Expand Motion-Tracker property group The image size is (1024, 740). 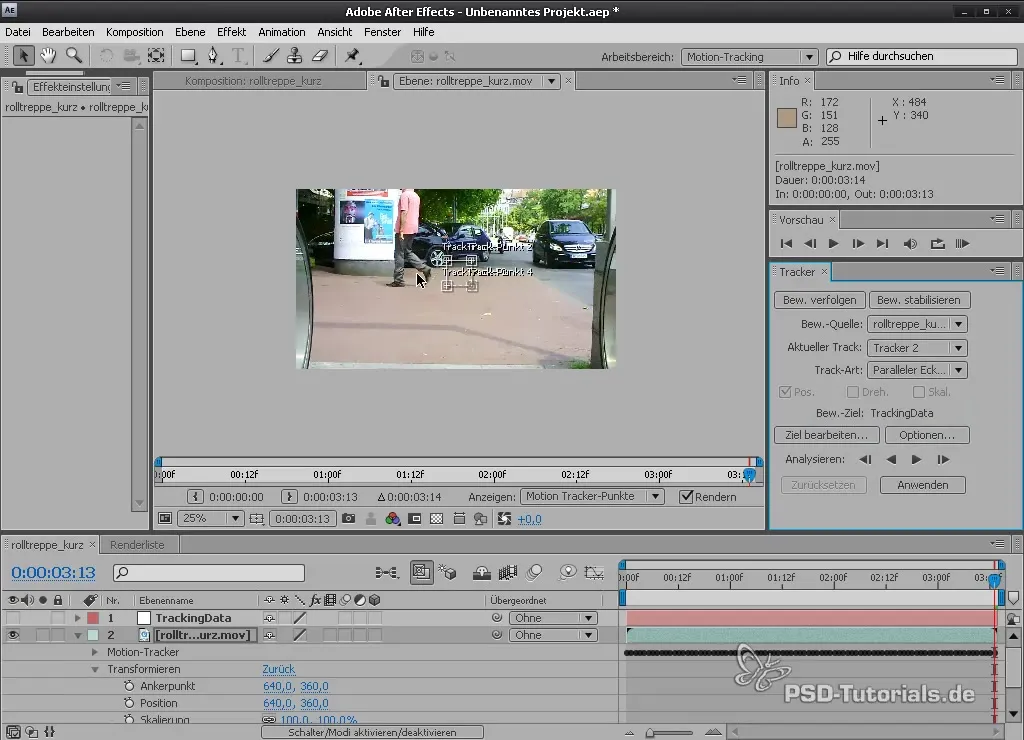[95, 652]
